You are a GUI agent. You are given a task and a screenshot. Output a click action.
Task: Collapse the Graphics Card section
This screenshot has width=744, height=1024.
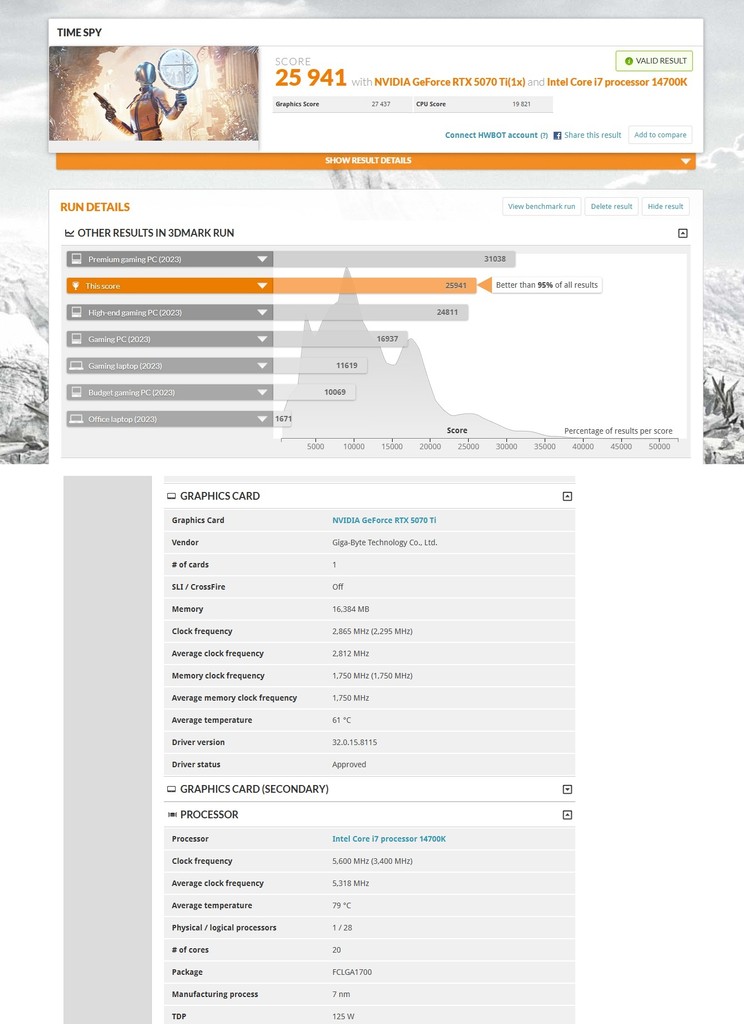(567, 496)
